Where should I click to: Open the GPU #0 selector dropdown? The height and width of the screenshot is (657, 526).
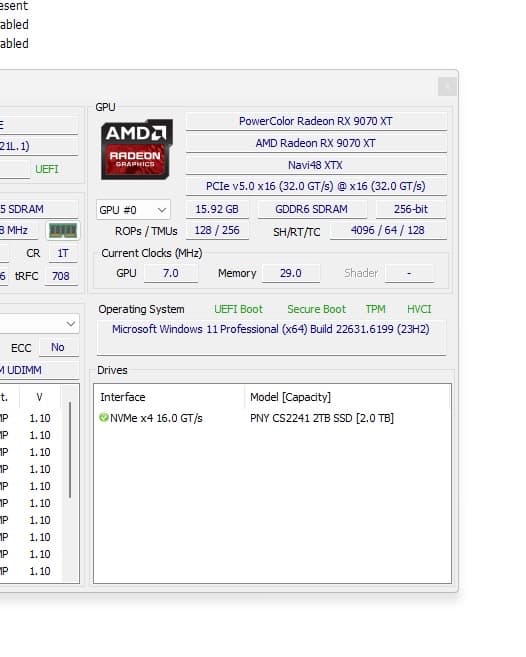pos(133,210)
